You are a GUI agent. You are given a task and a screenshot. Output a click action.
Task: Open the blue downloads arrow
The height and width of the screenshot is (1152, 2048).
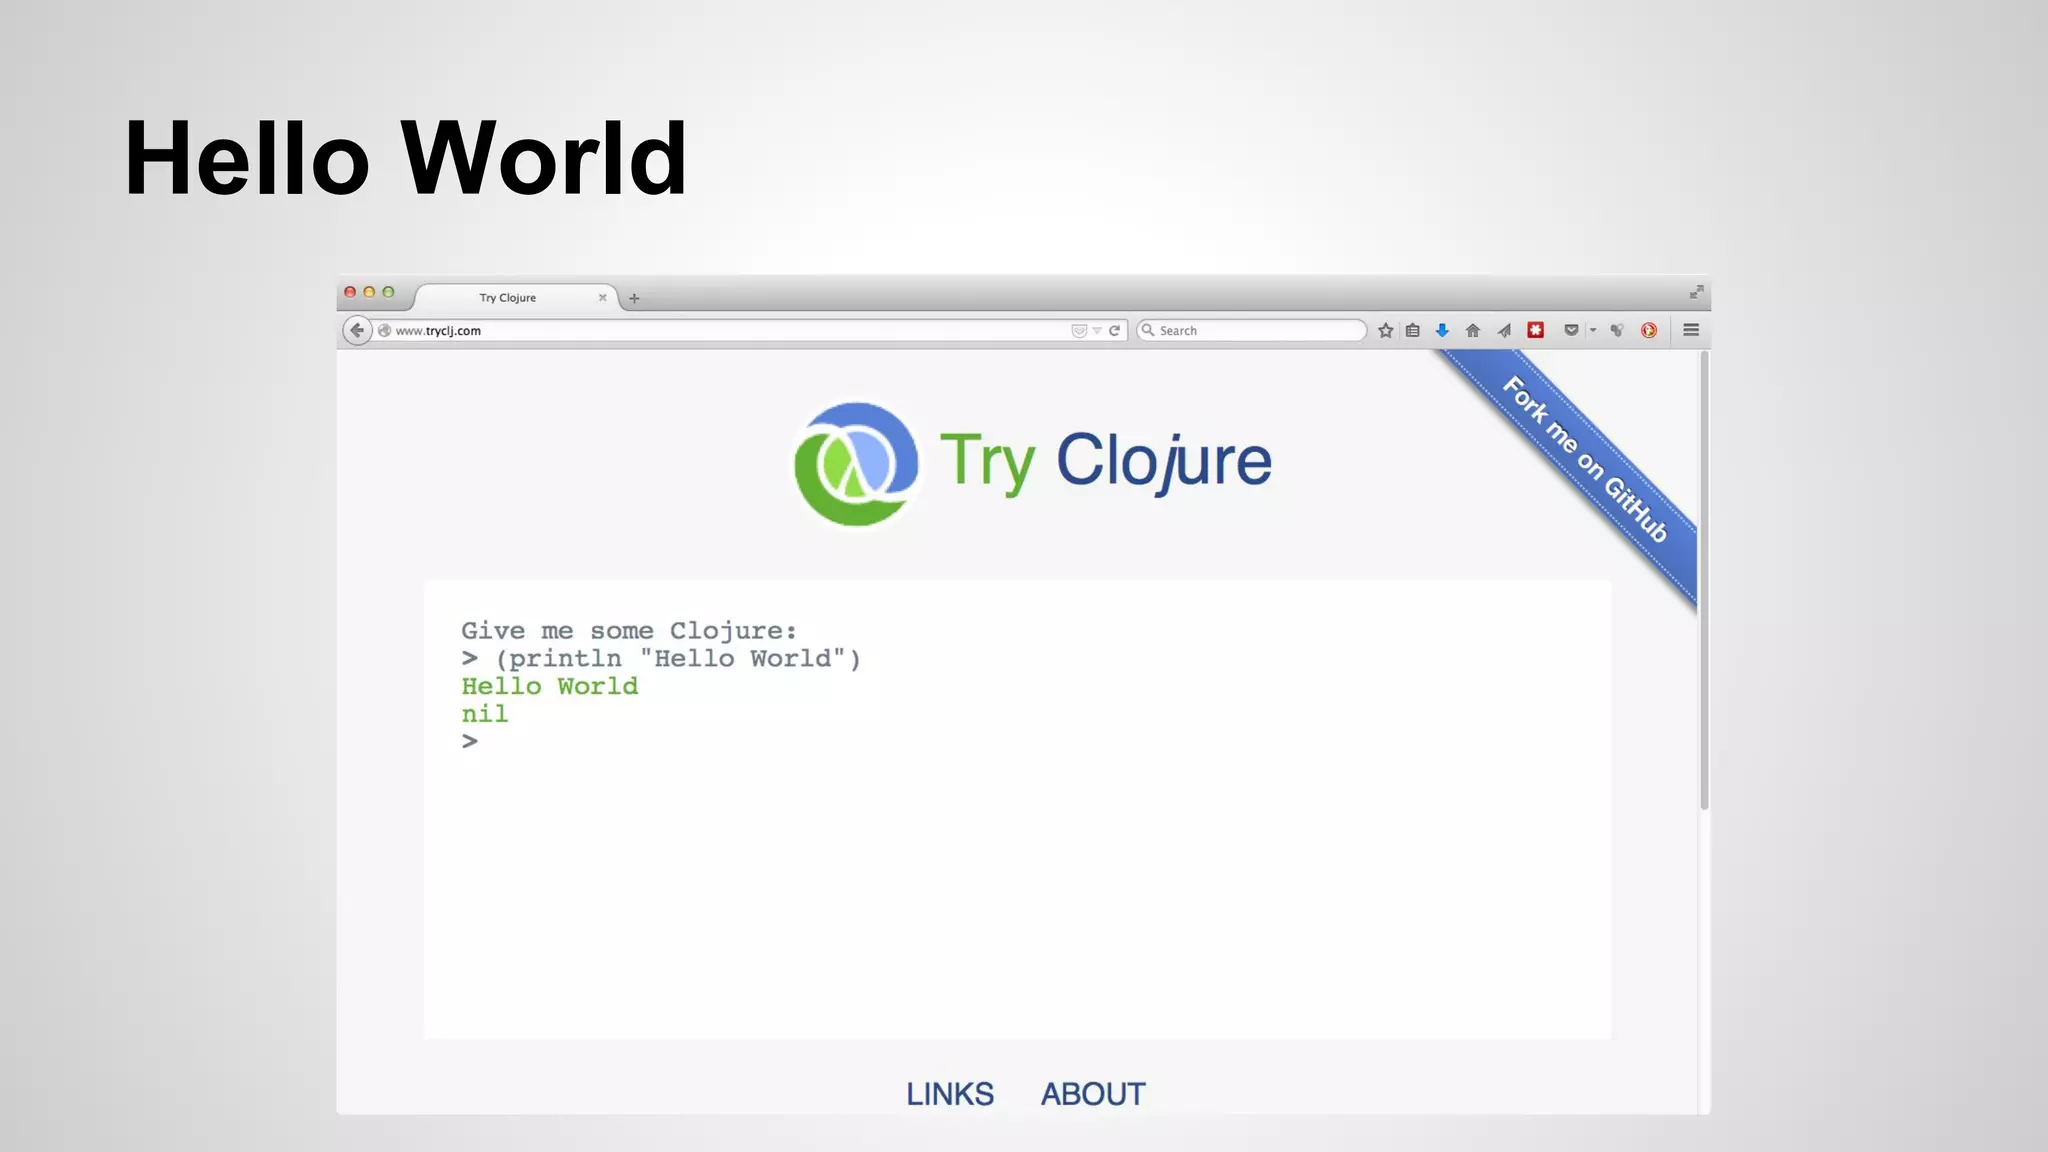(x=1442, y=330)
